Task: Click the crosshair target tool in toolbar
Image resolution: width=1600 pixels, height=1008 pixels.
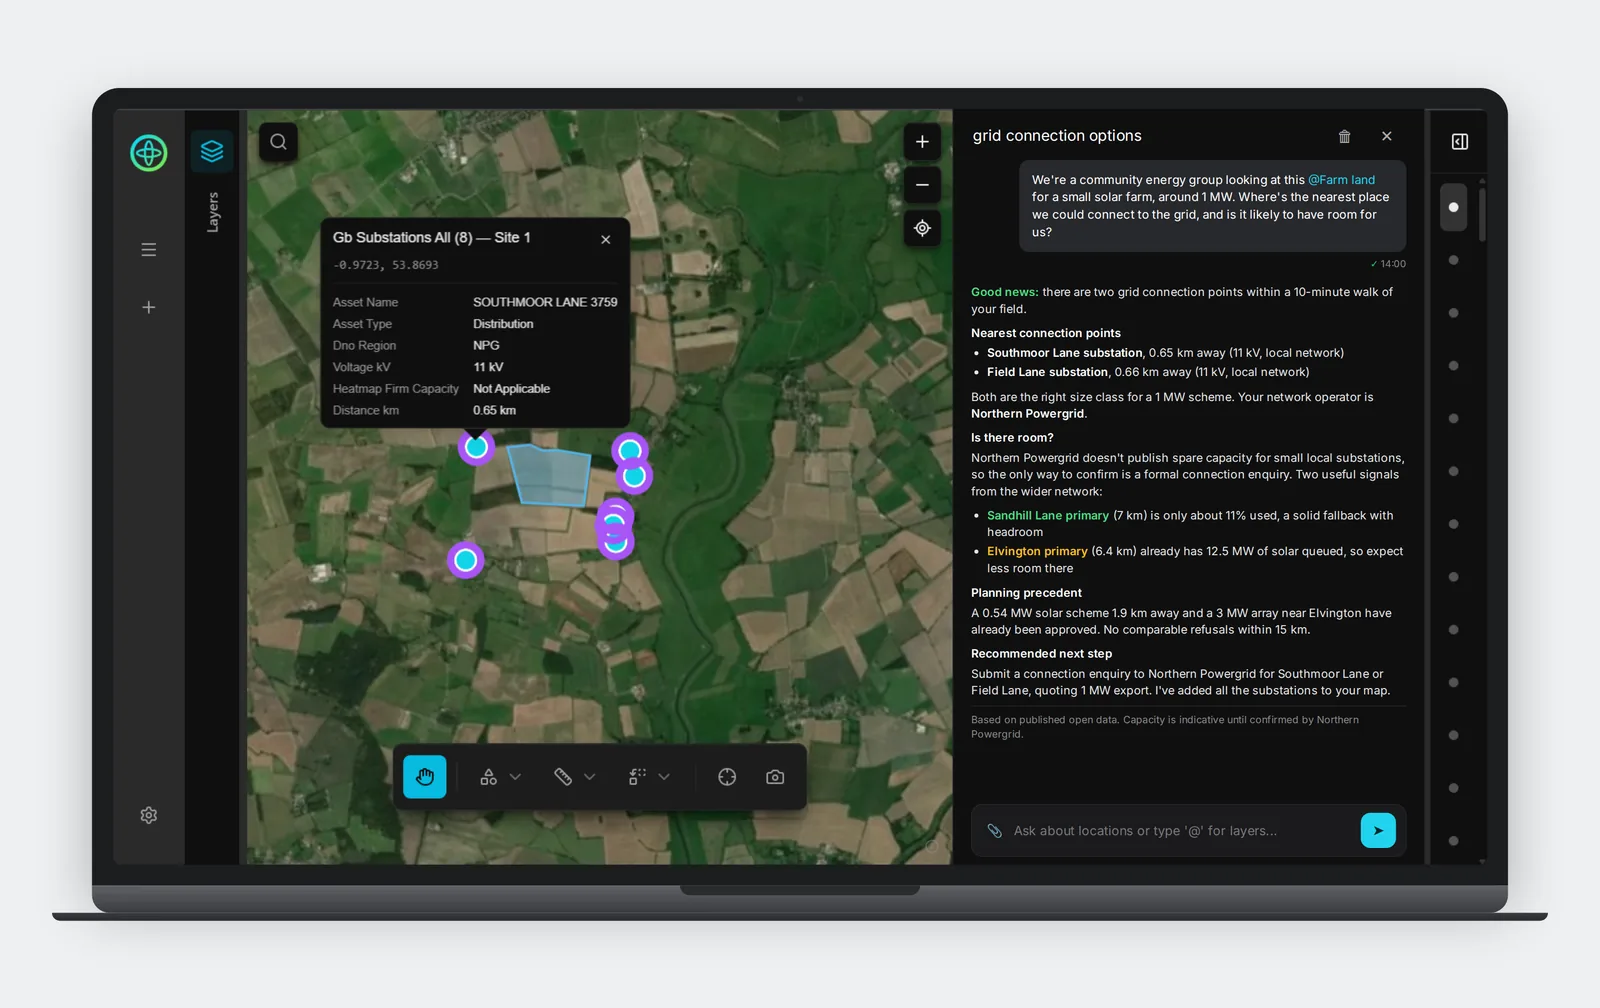Action: (727, 777)
